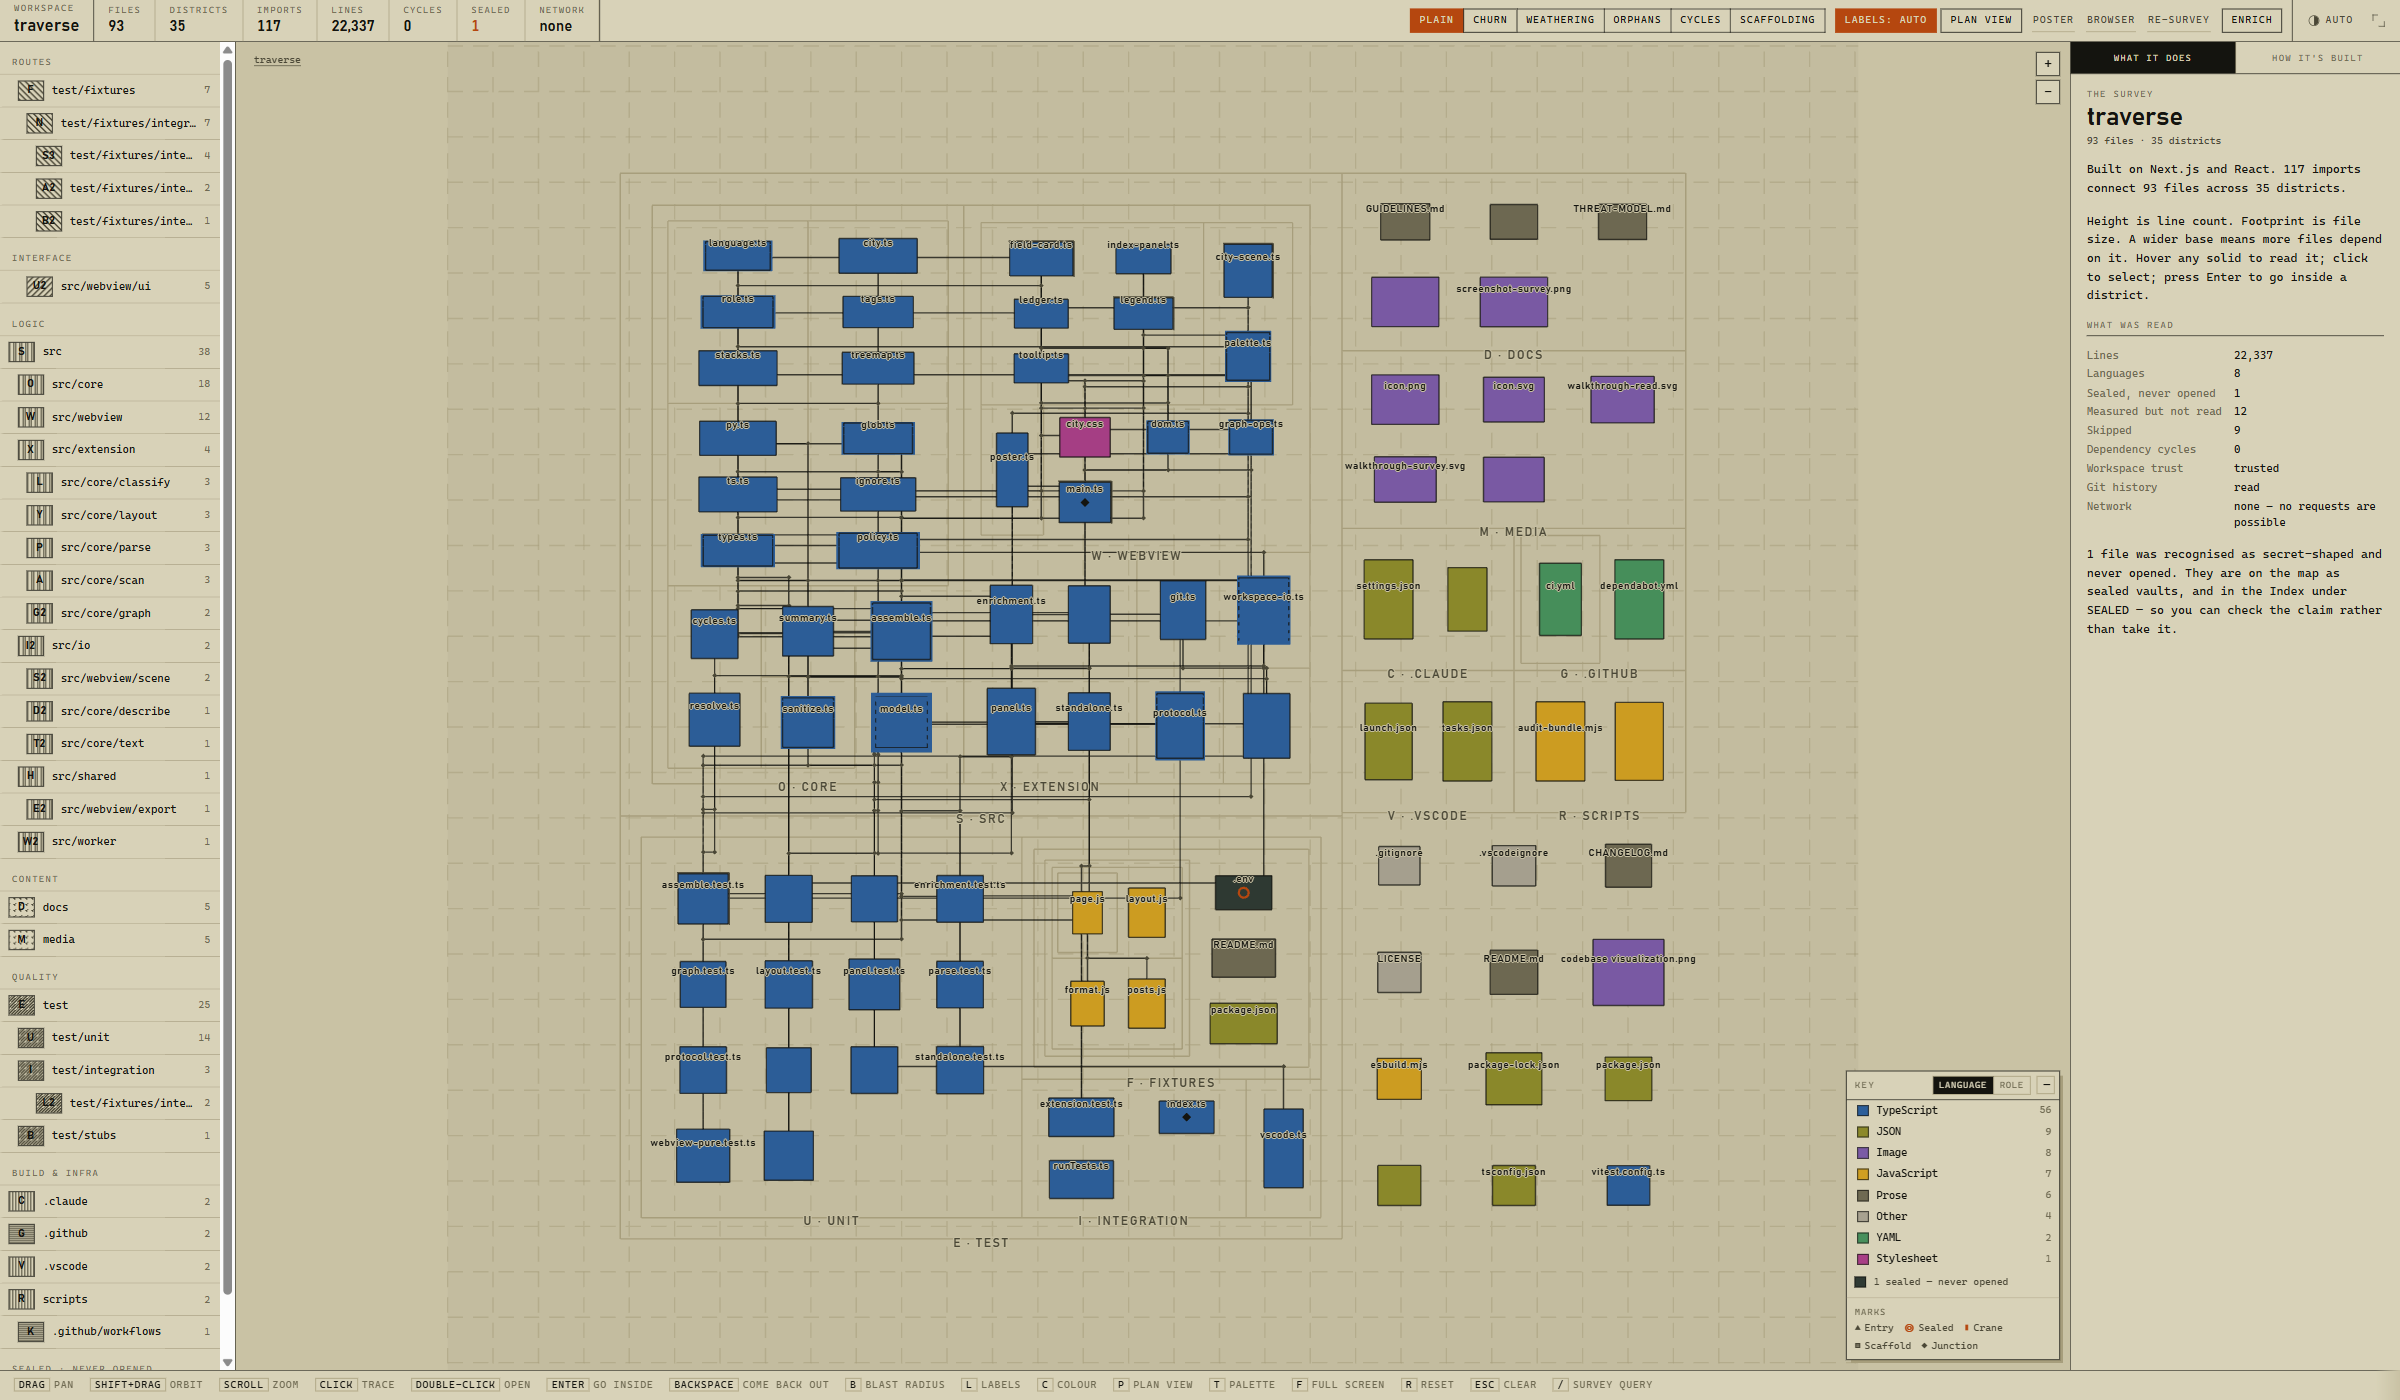This screenshot has height=1400, width=2400.
Task: Click the src/webview/scene icon
Action: coord(39,678)
